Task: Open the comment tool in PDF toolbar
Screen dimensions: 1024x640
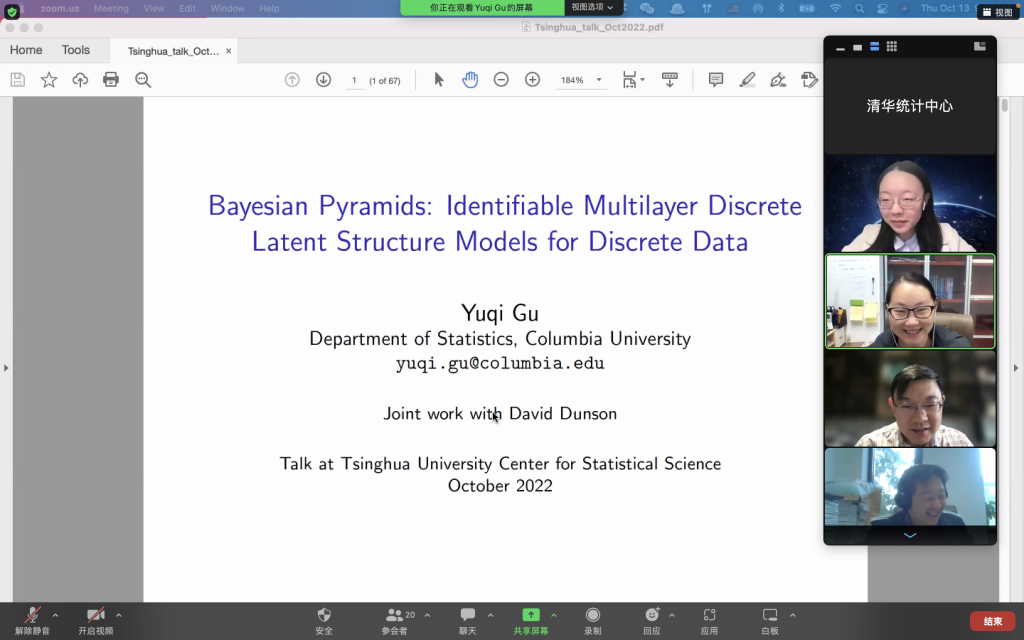Action: coord(716,80)
